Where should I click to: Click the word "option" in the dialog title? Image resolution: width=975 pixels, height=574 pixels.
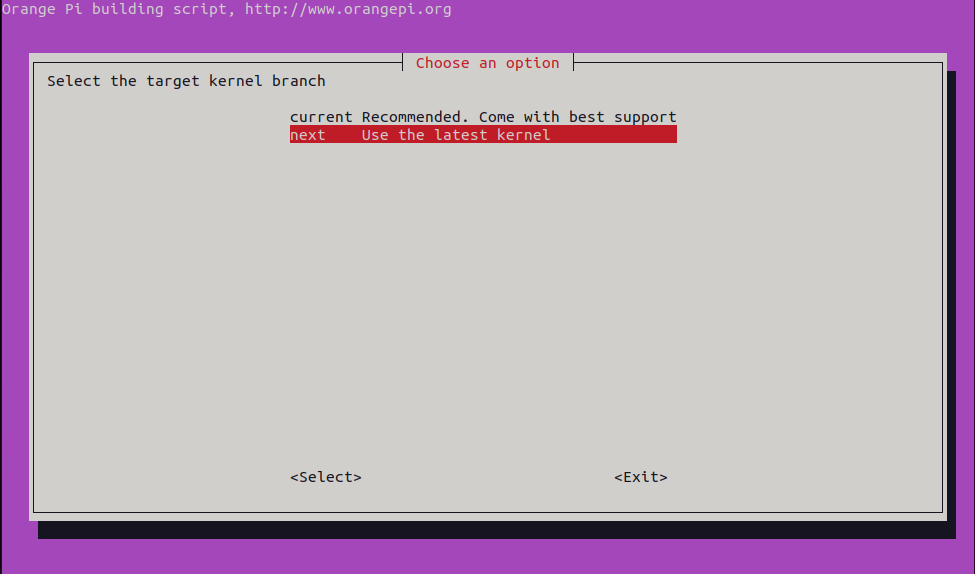(x=532, y=63)
